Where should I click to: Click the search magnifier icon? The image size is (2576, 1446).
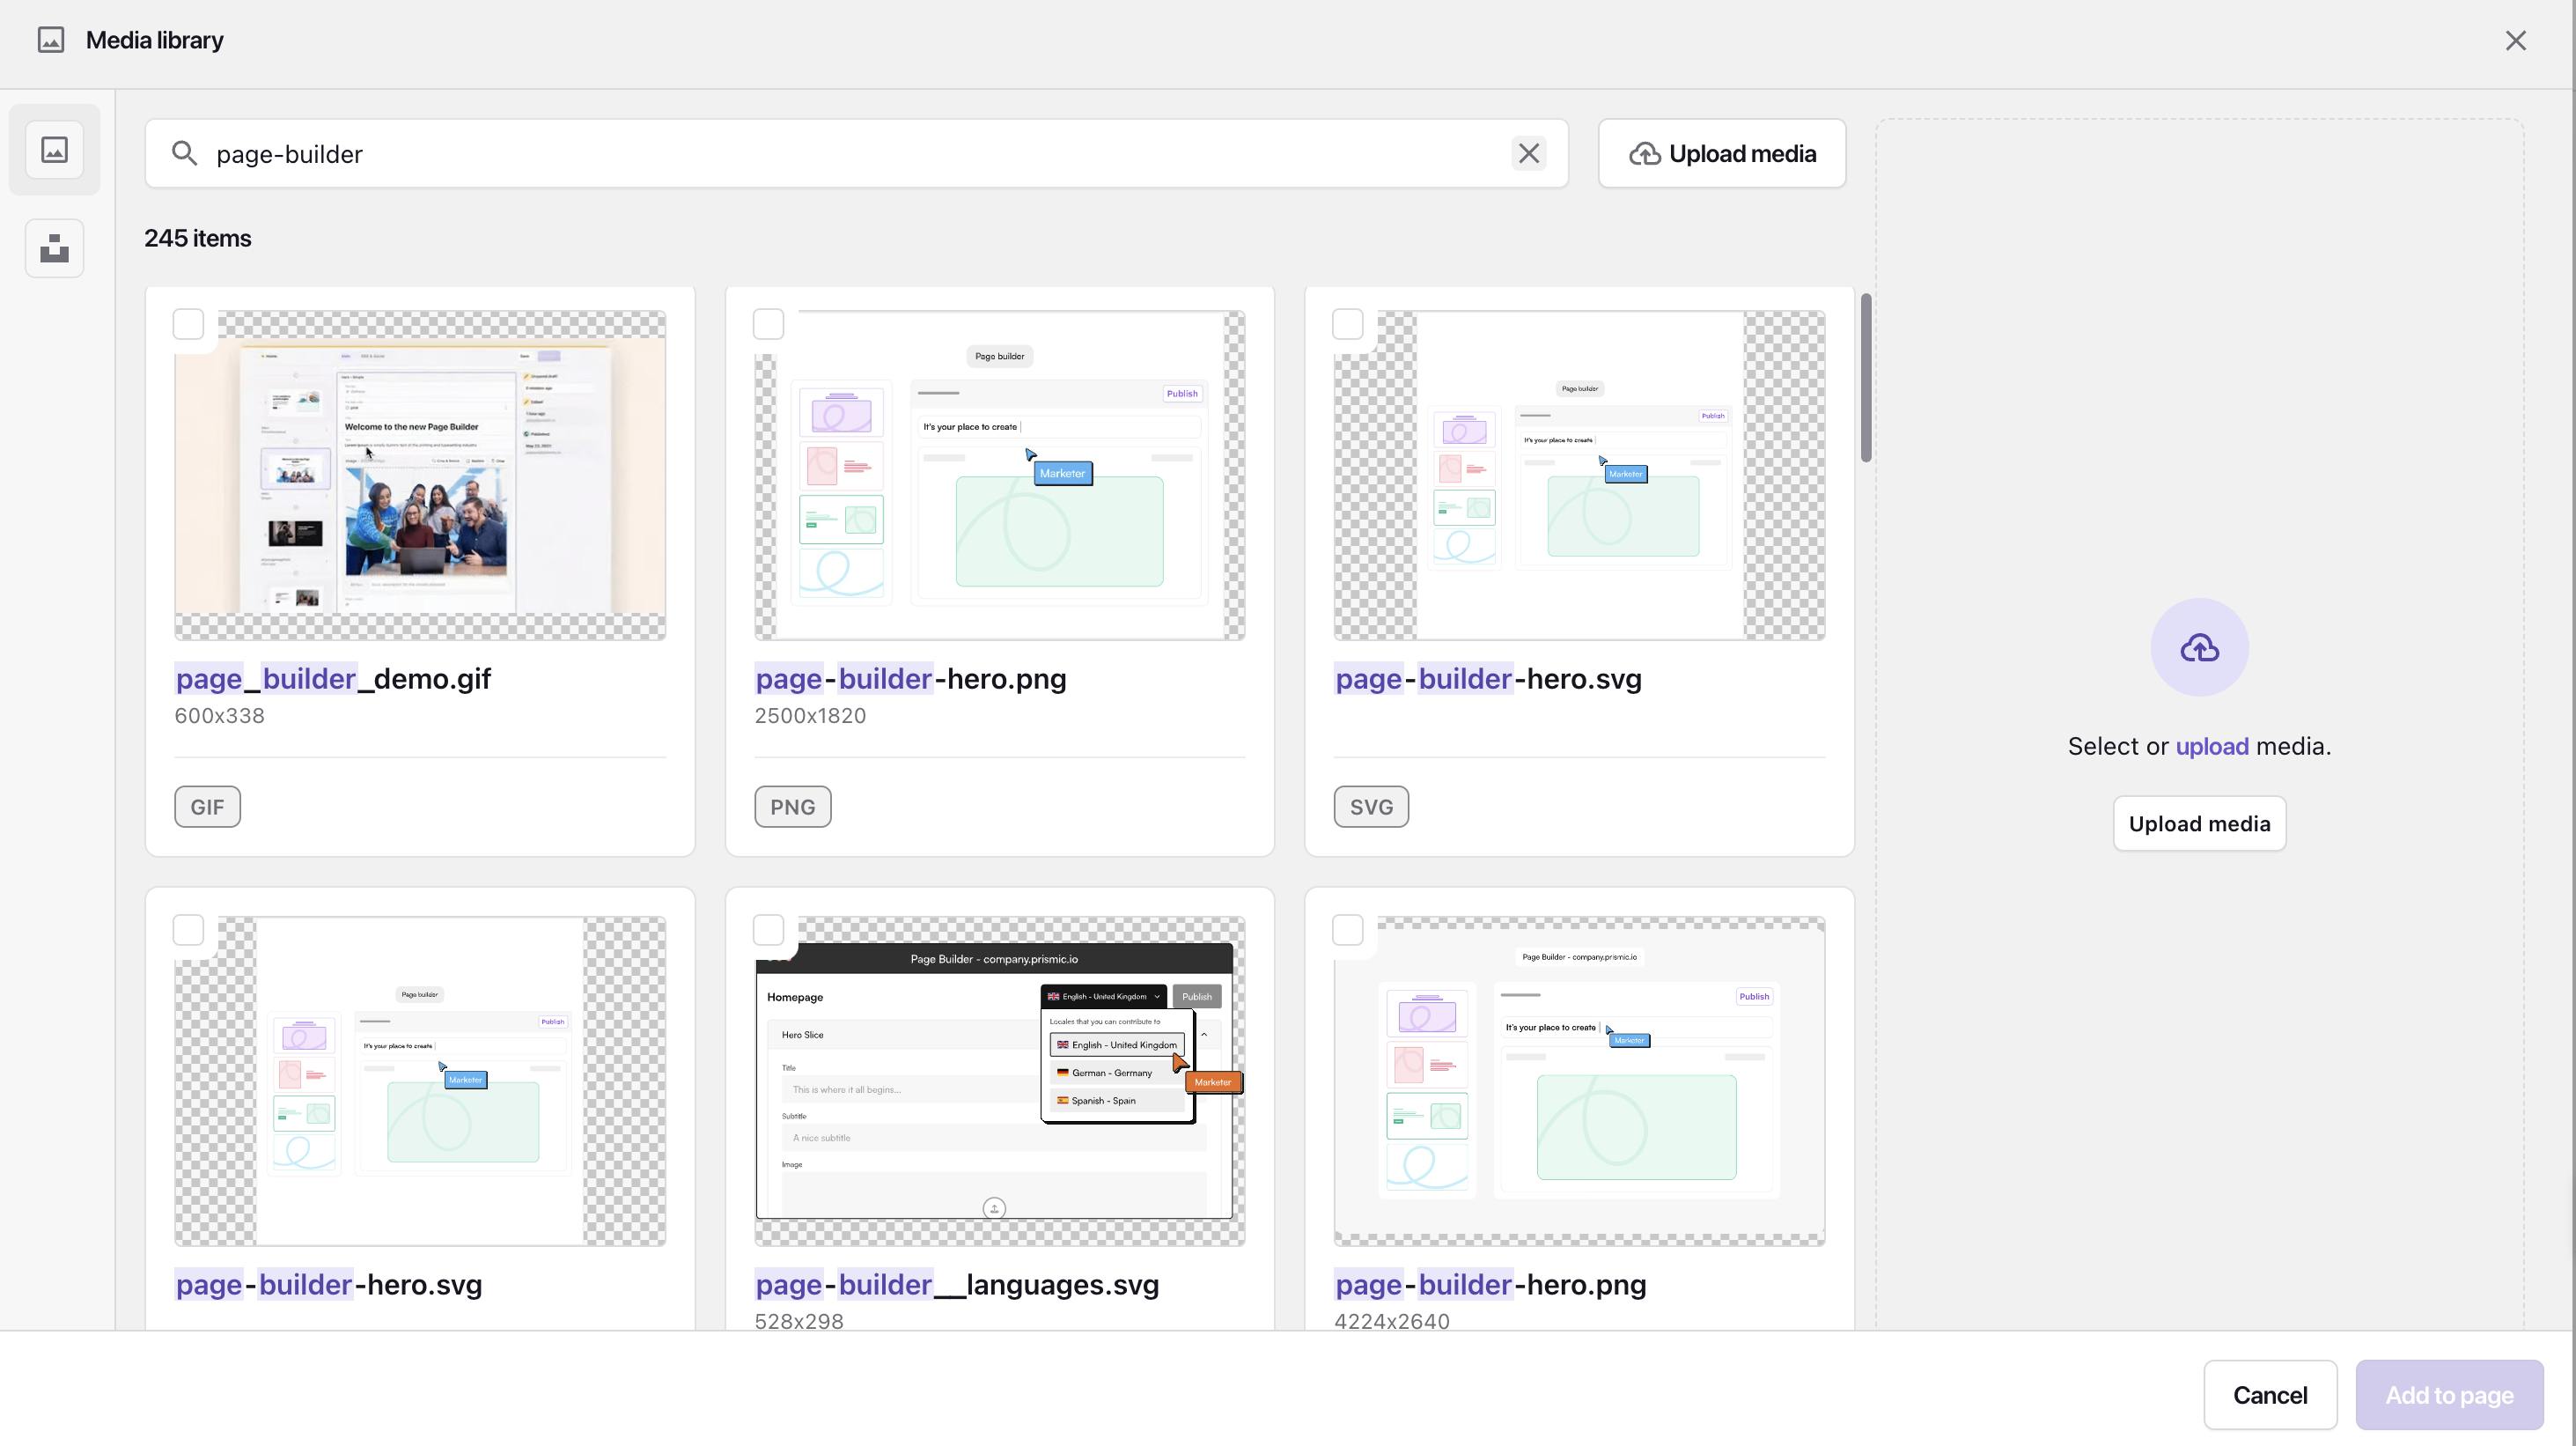click(x=184, y=154)
